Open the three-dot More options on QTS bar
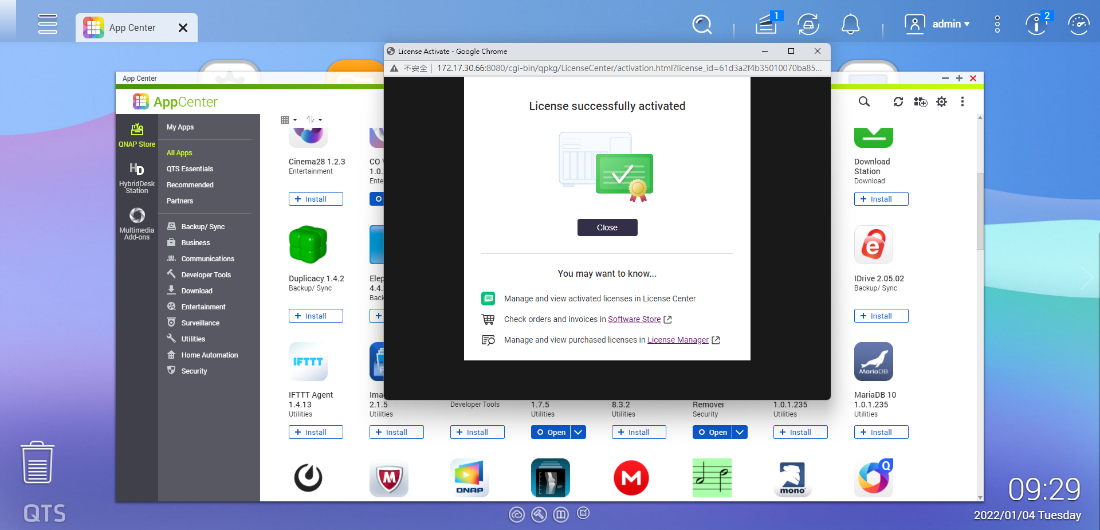 (x=998, y=25)
